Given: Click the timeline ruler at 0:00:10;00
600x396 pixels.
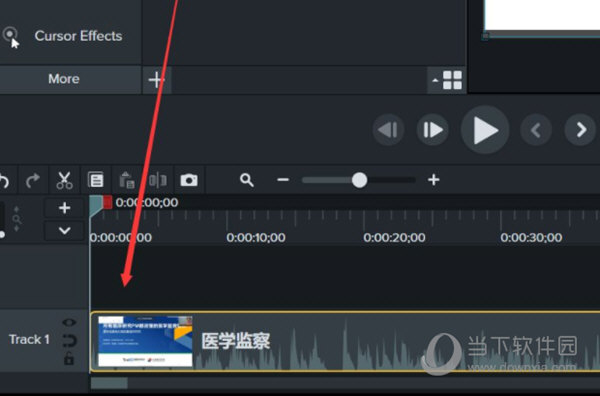Looking at the screenshot, I should pyautogui.click(x=256, y=238).
